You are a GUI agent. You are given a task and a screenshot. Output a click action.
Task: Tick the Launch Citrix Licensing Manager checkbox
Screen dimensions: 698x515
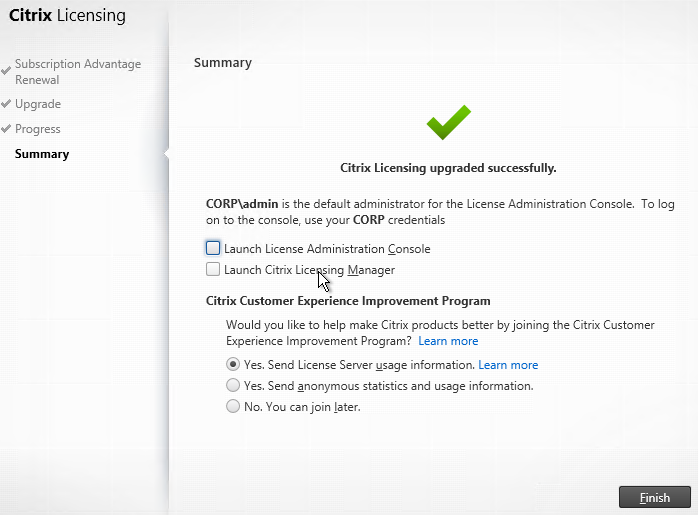(213, 269)
